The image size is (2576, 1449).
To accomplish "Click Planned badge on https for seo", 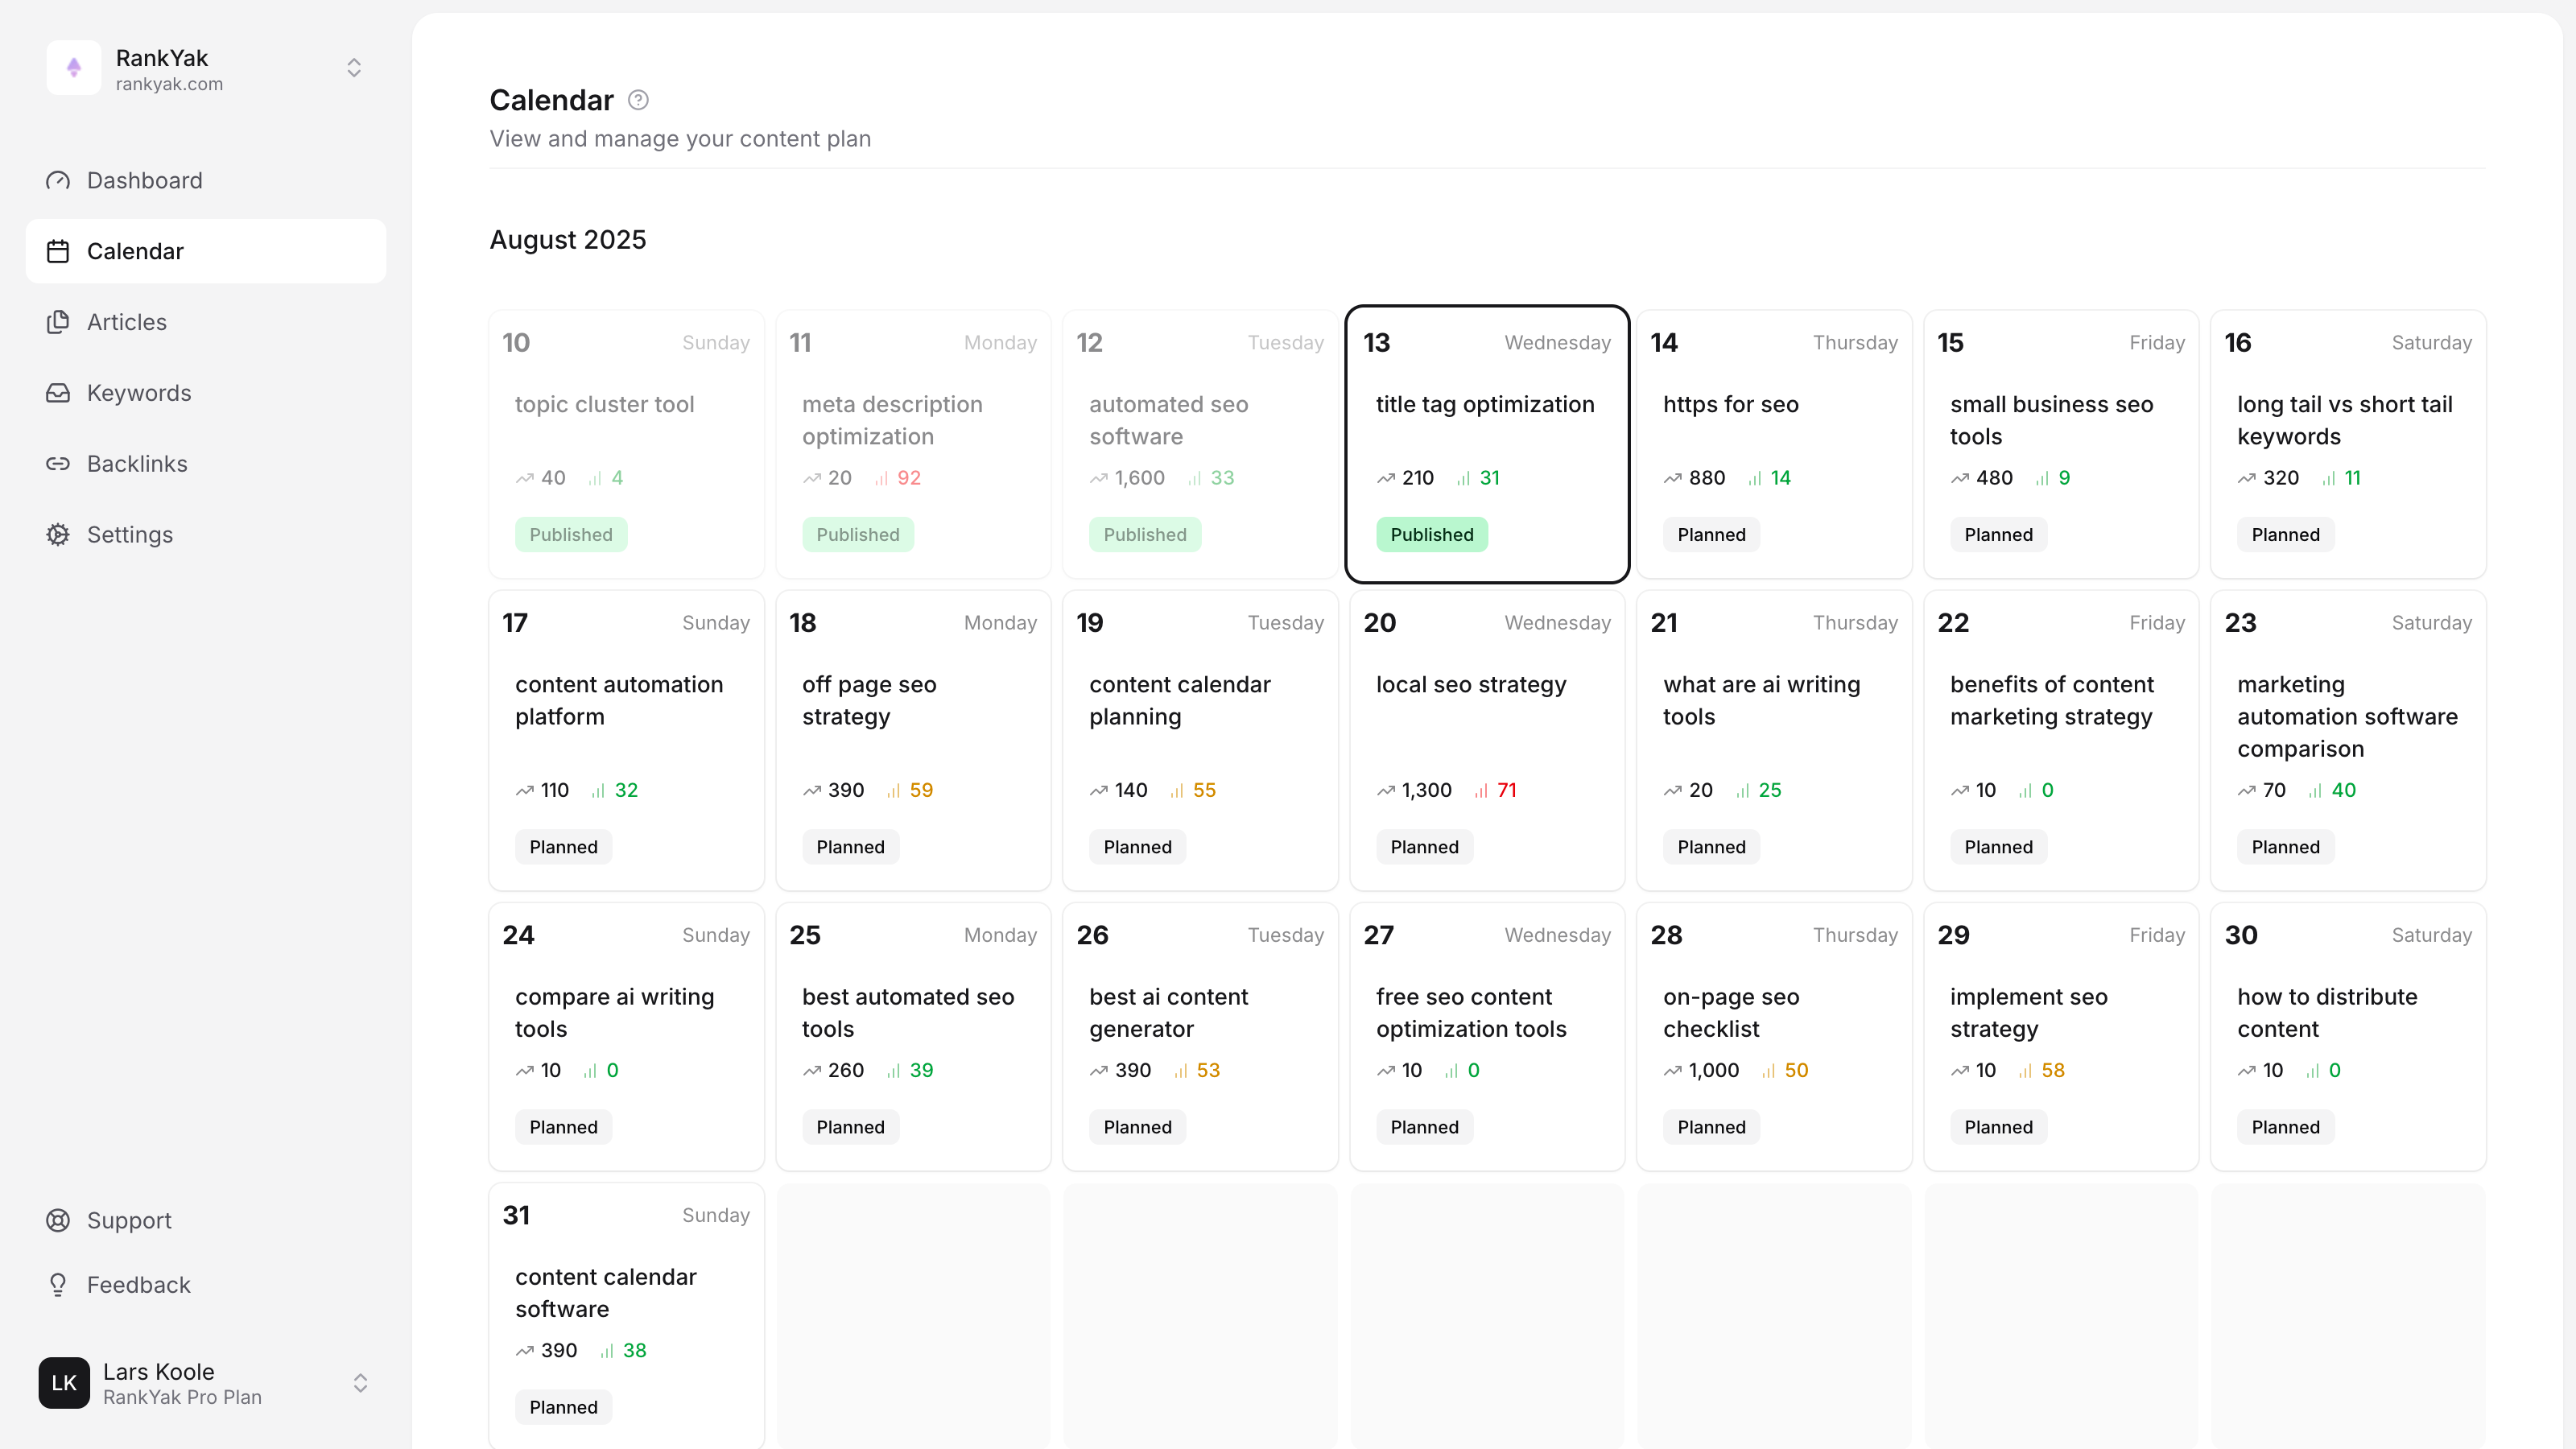I will pos(1711,535).
